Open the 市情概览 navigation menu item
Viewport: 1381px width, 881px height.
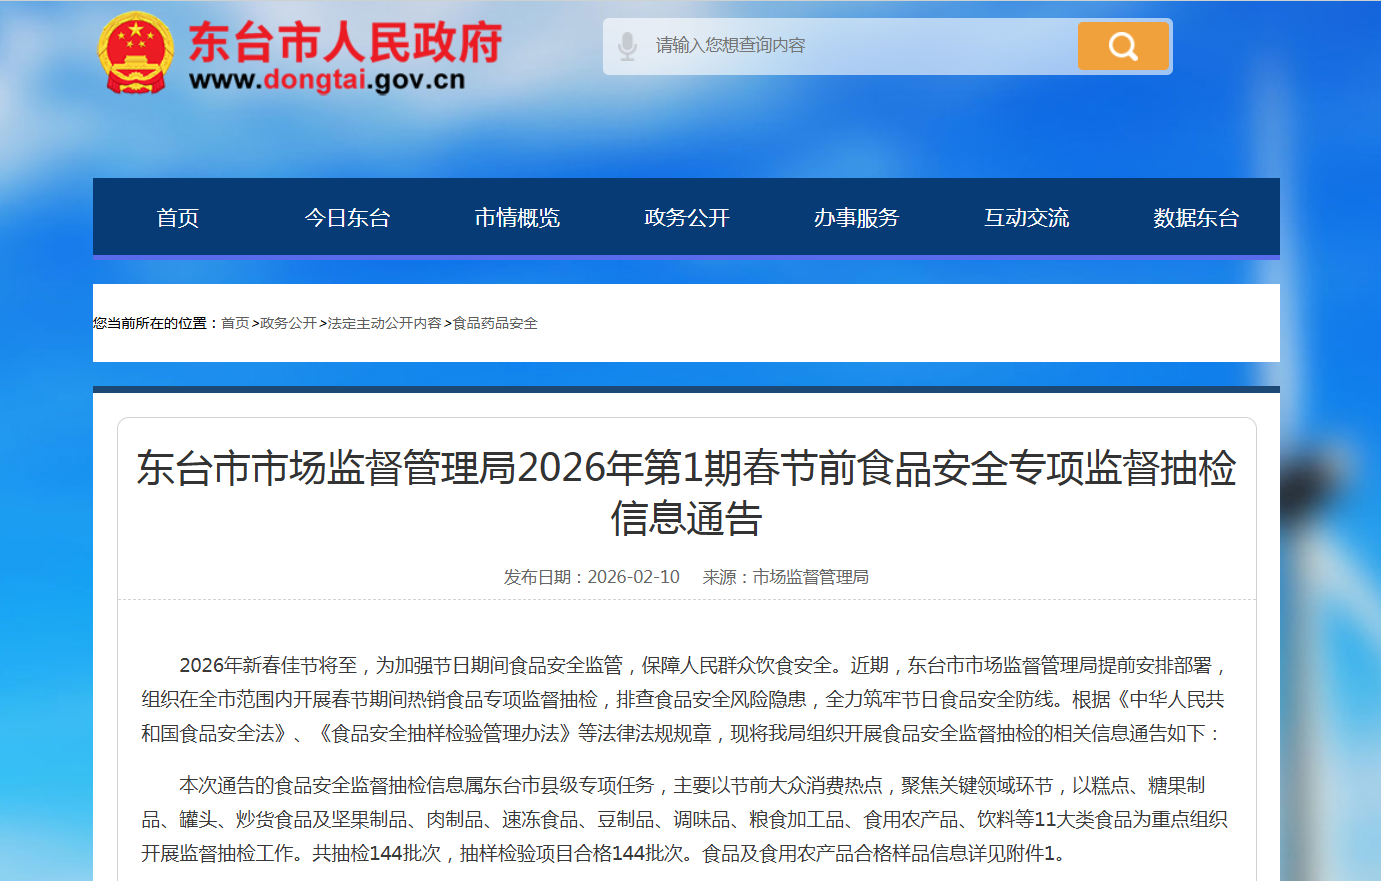click(x=517, y=218)
